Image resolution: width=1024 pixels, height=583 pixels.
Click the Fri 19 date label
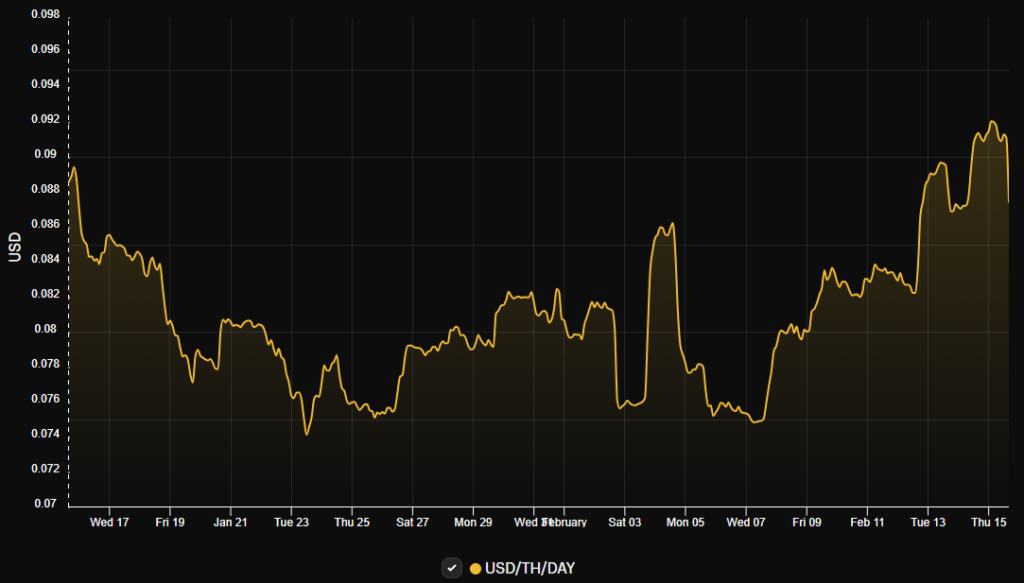pos(170,521)
